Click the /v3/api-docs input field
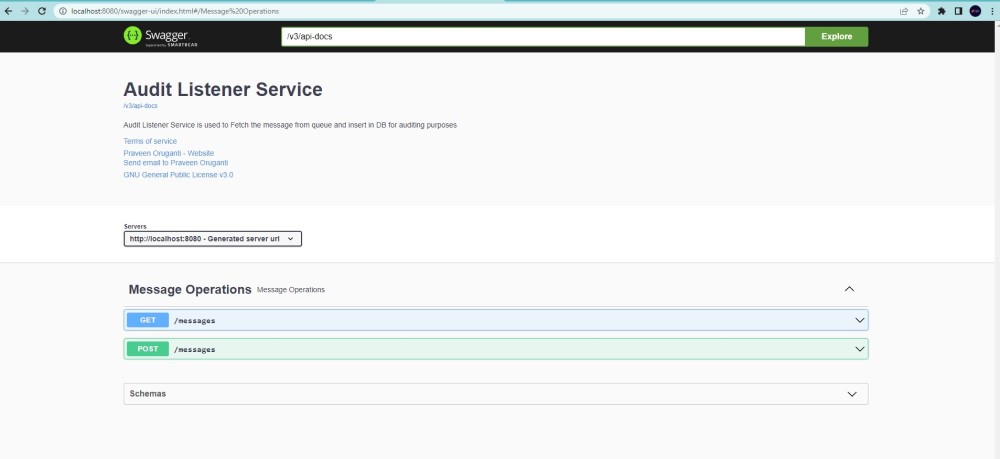Viewport: 1000px width, 459px height. [x=543, y=36]
